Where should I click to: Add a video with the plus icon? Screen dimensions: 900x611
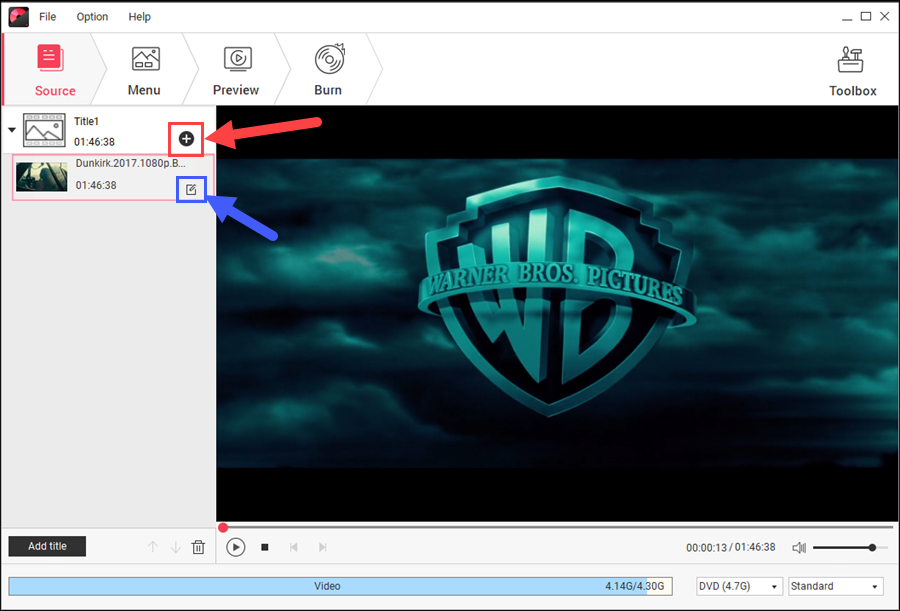[x=186, y=138]
